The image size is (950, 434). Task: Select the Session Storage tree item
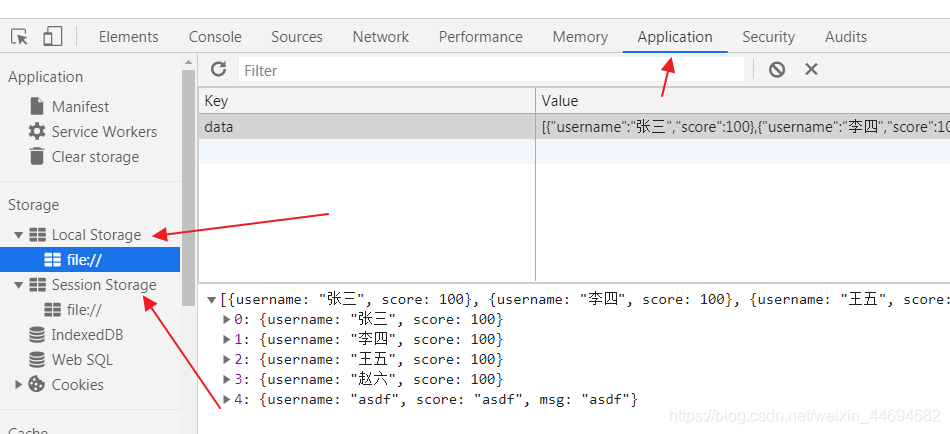[104, 284]
